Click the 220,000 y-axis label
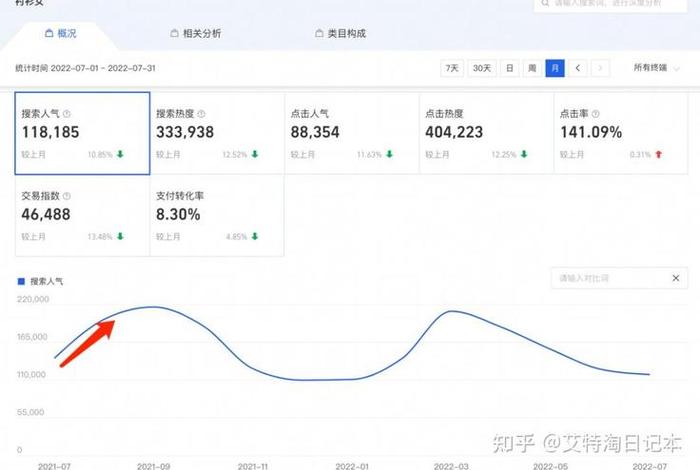The height and width of the screenshot is (470, 700). click(x=33, y=299)
